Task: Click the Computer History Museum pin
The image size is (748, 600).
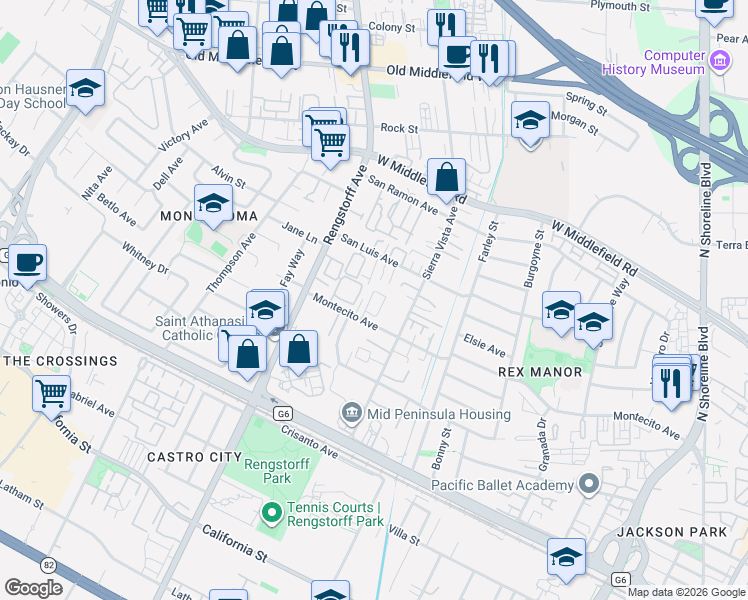Action: [720, 62]
